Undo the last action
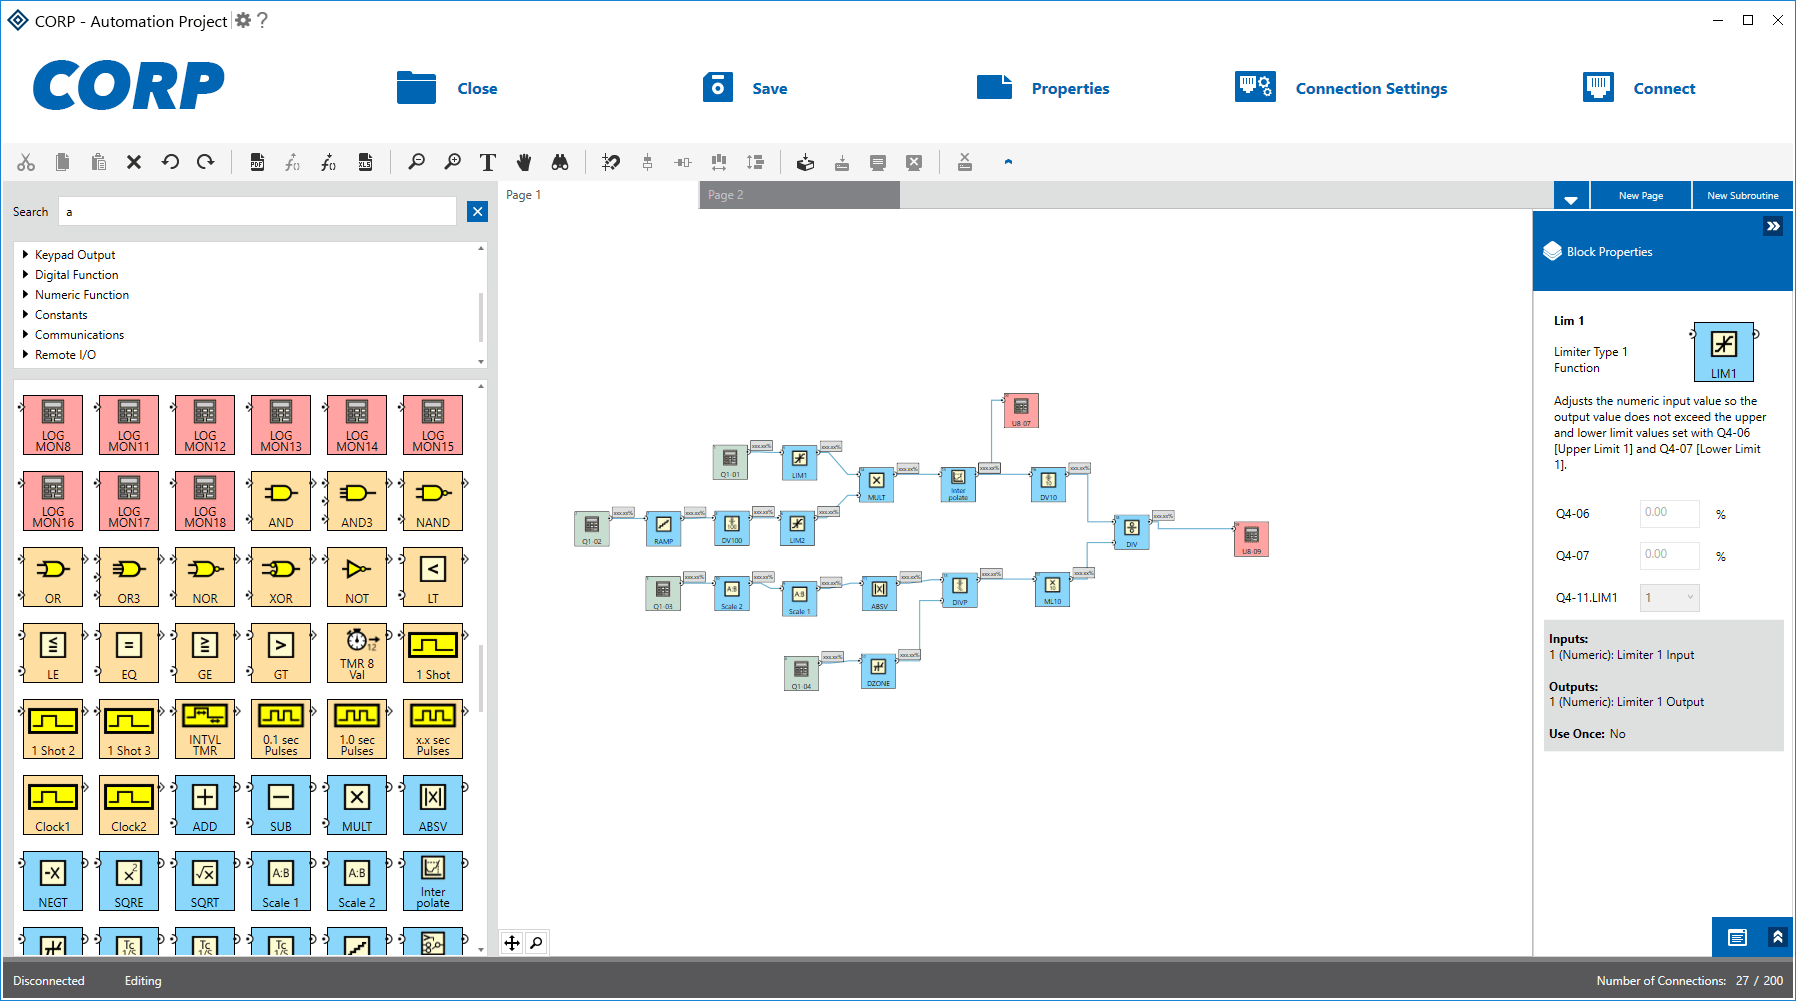This screenshot has width=1796, height=1001. point(170,162)
